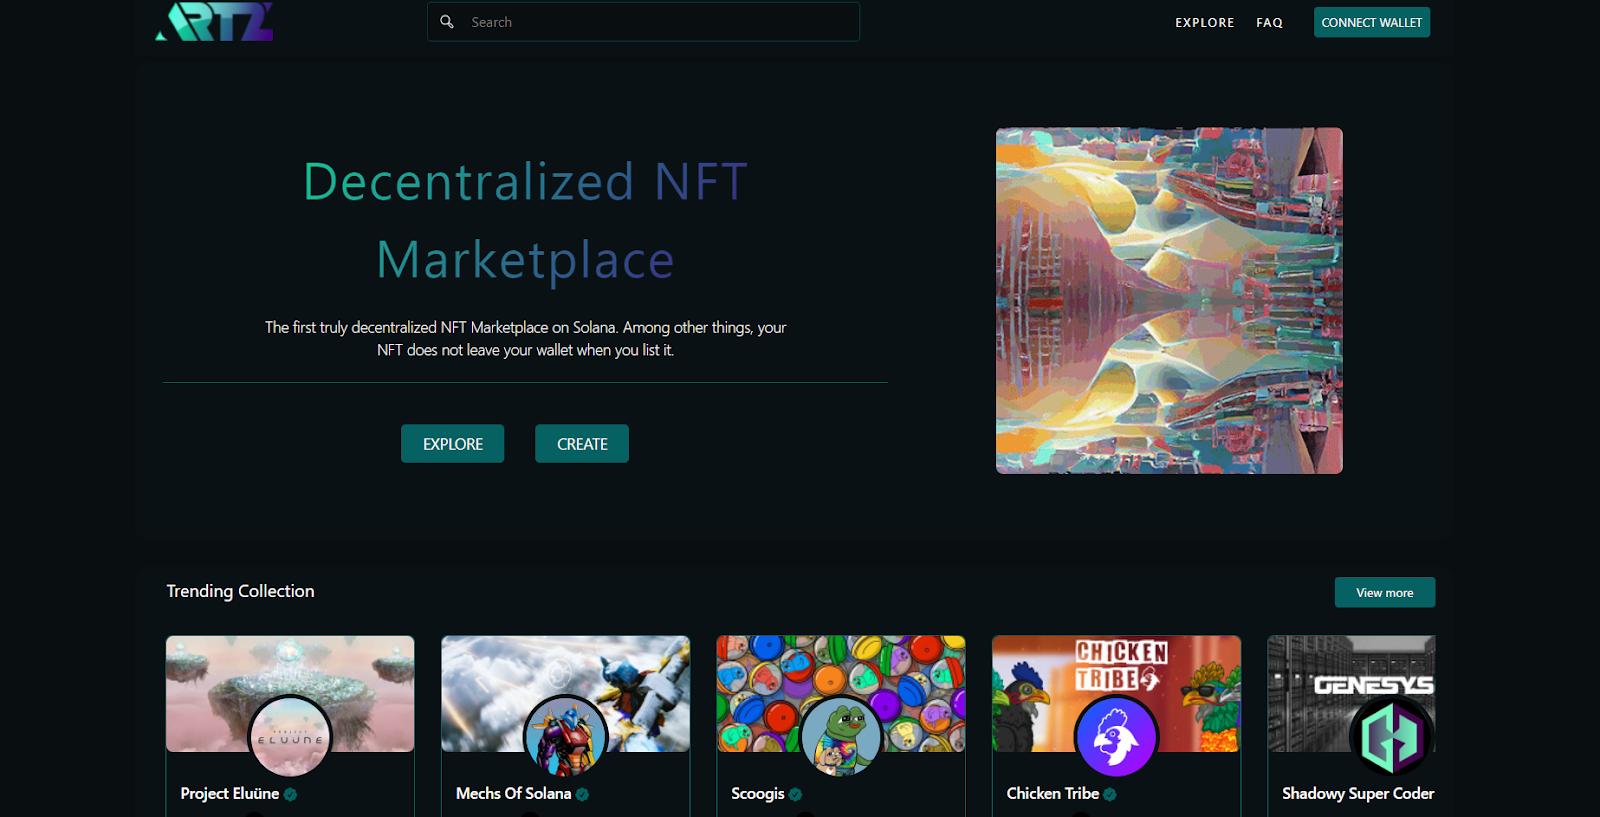This screenshot has width=1600, height=817.
Task: Click the CREATE button
Action: (x=582, y=444)
